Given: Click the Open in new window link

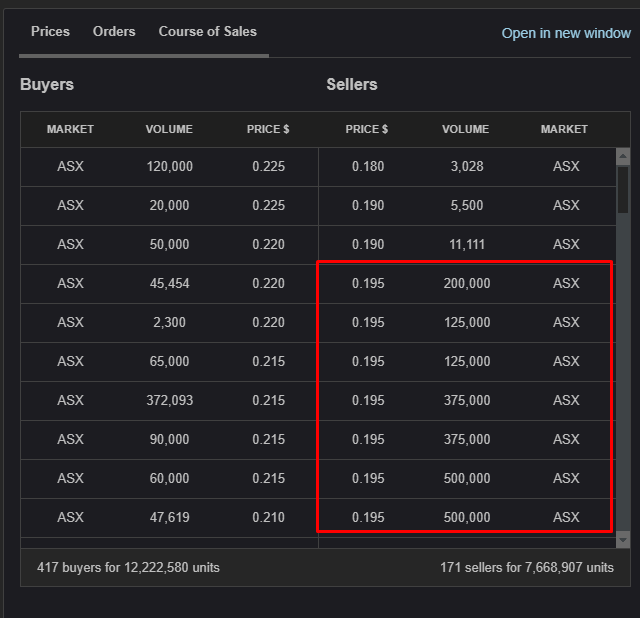Looking at the screenshot, I should 566,33.
